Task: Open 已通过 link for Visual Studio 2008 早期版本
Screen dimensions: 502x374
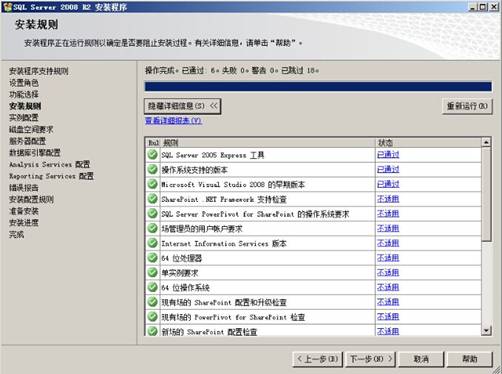Action: pyautogui.click(x=388, y=184)
